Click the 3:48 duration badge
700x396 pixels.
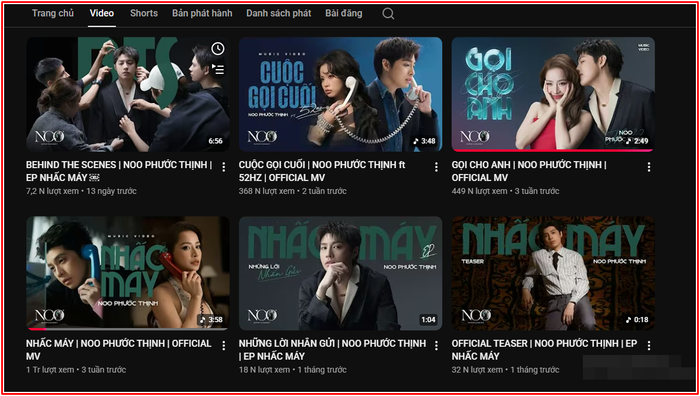click(424, 141)
